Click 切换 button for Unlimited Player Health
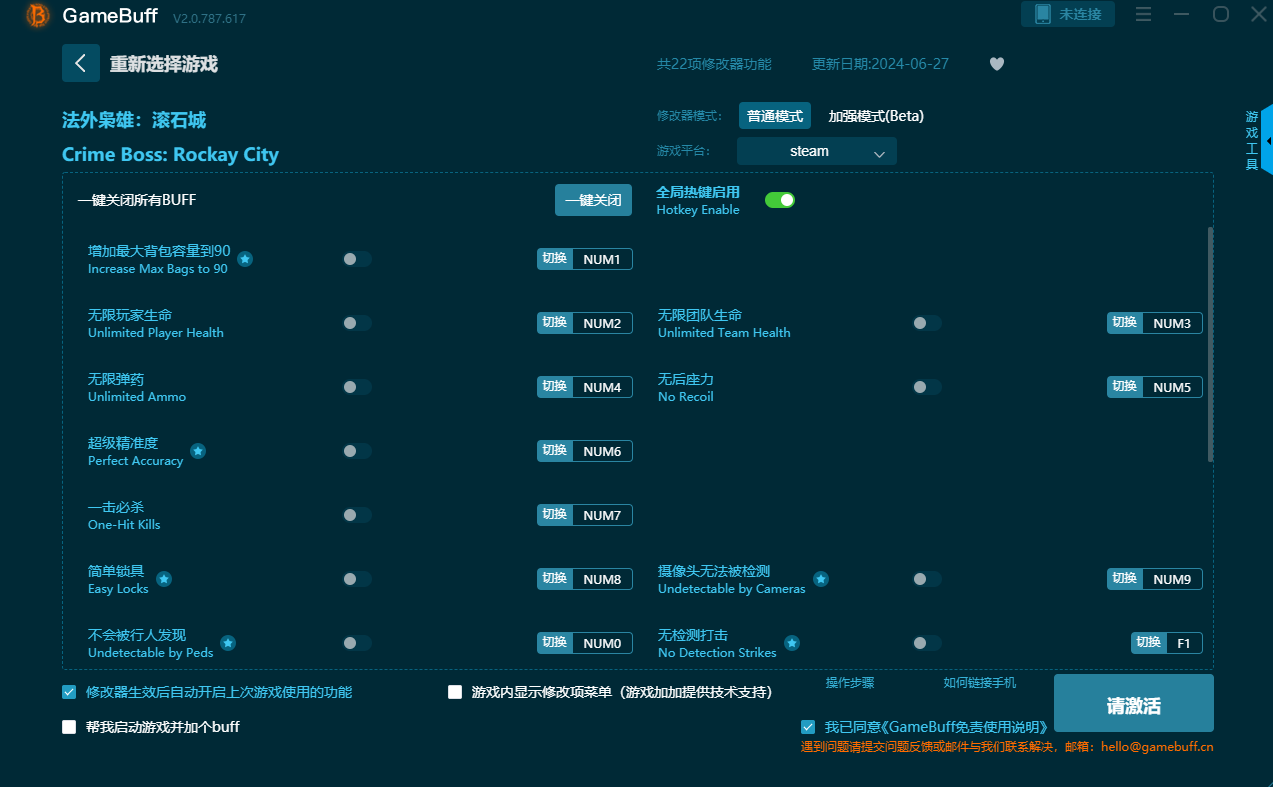 (555, 323)
